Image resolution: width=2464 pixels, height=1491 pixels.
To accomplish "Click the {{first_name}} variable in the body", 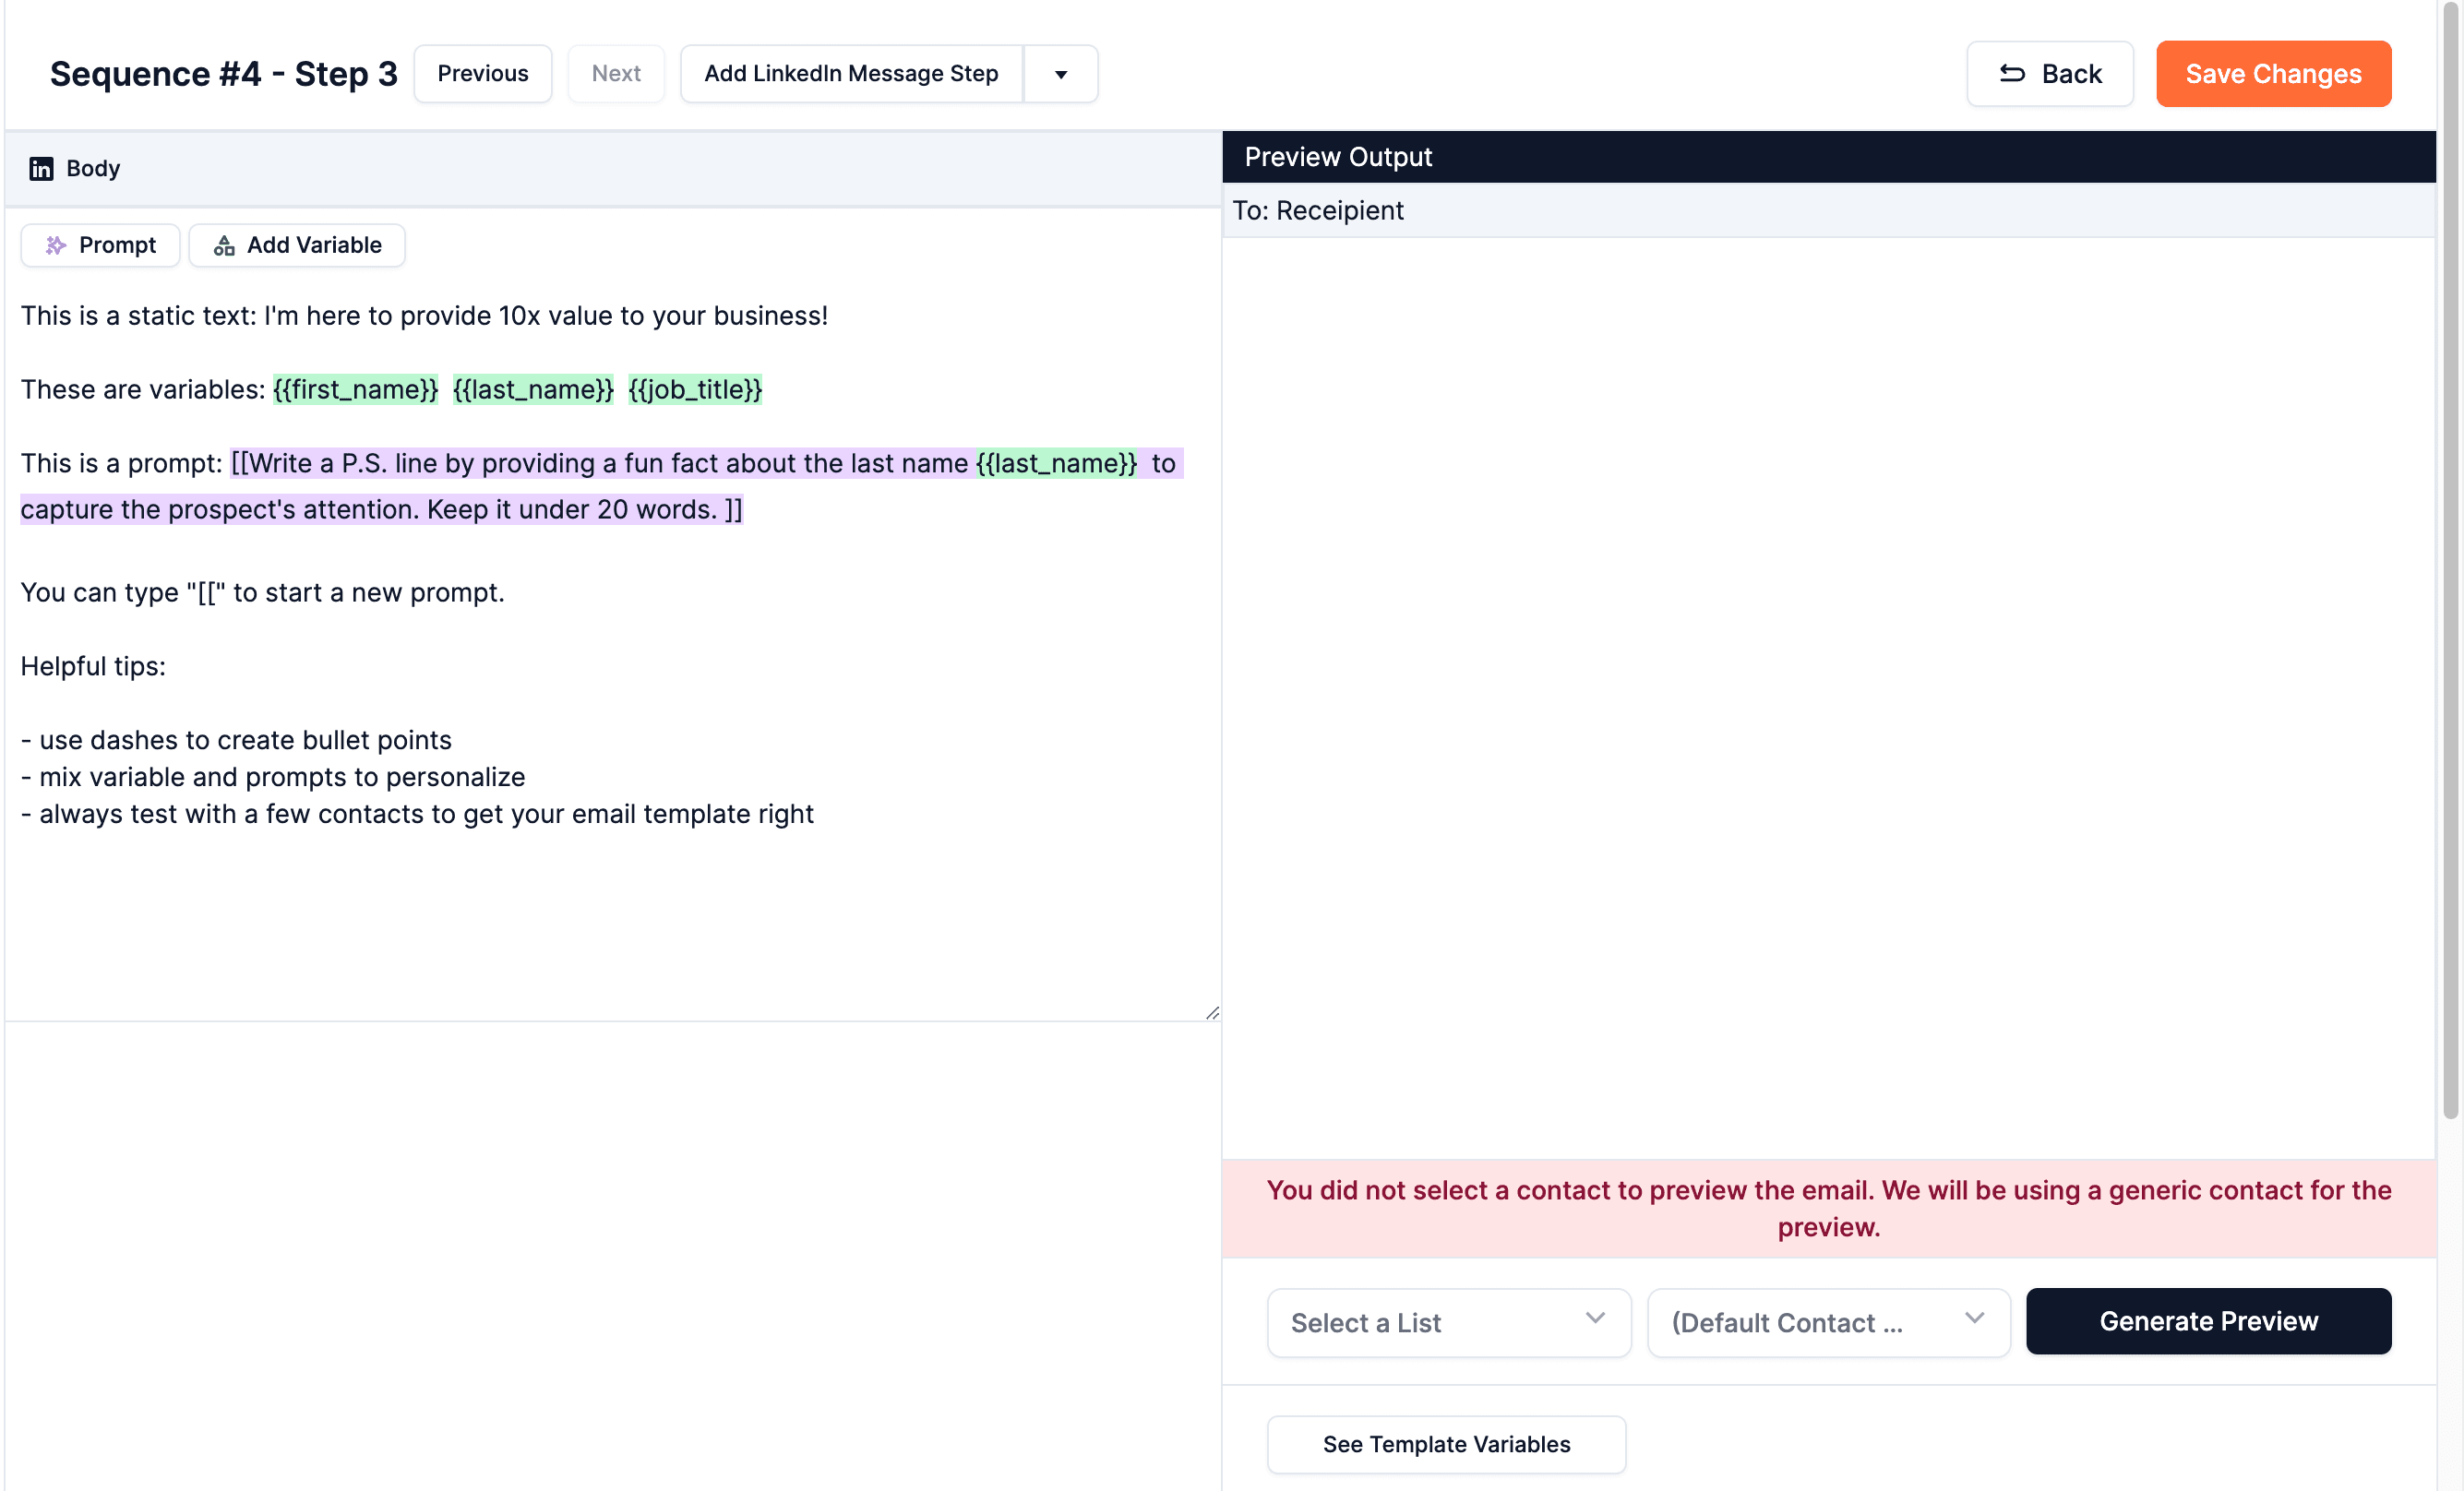I will tap(355, 389).
